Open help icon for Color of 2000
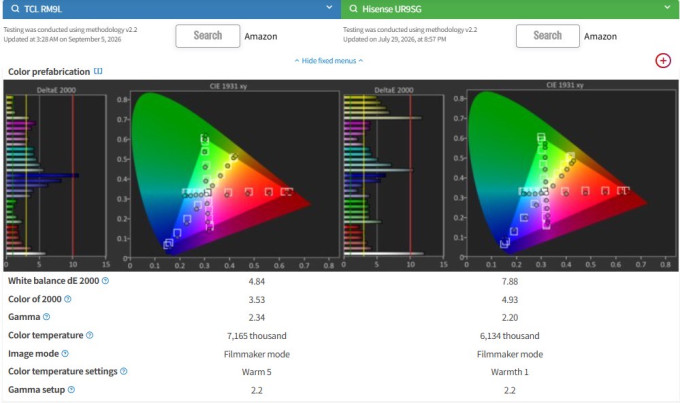680x403 pixels. coord(68,299)
